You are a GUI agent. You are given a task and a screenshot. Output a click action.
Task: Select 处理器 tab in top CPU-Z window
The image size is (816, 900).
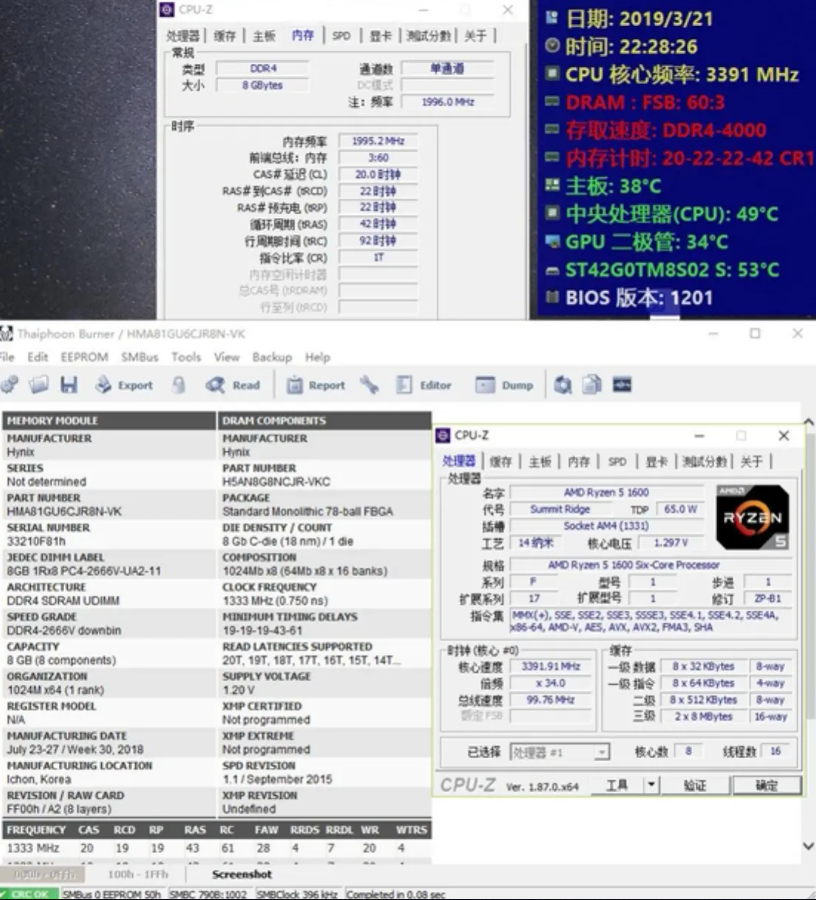(182, 36)
